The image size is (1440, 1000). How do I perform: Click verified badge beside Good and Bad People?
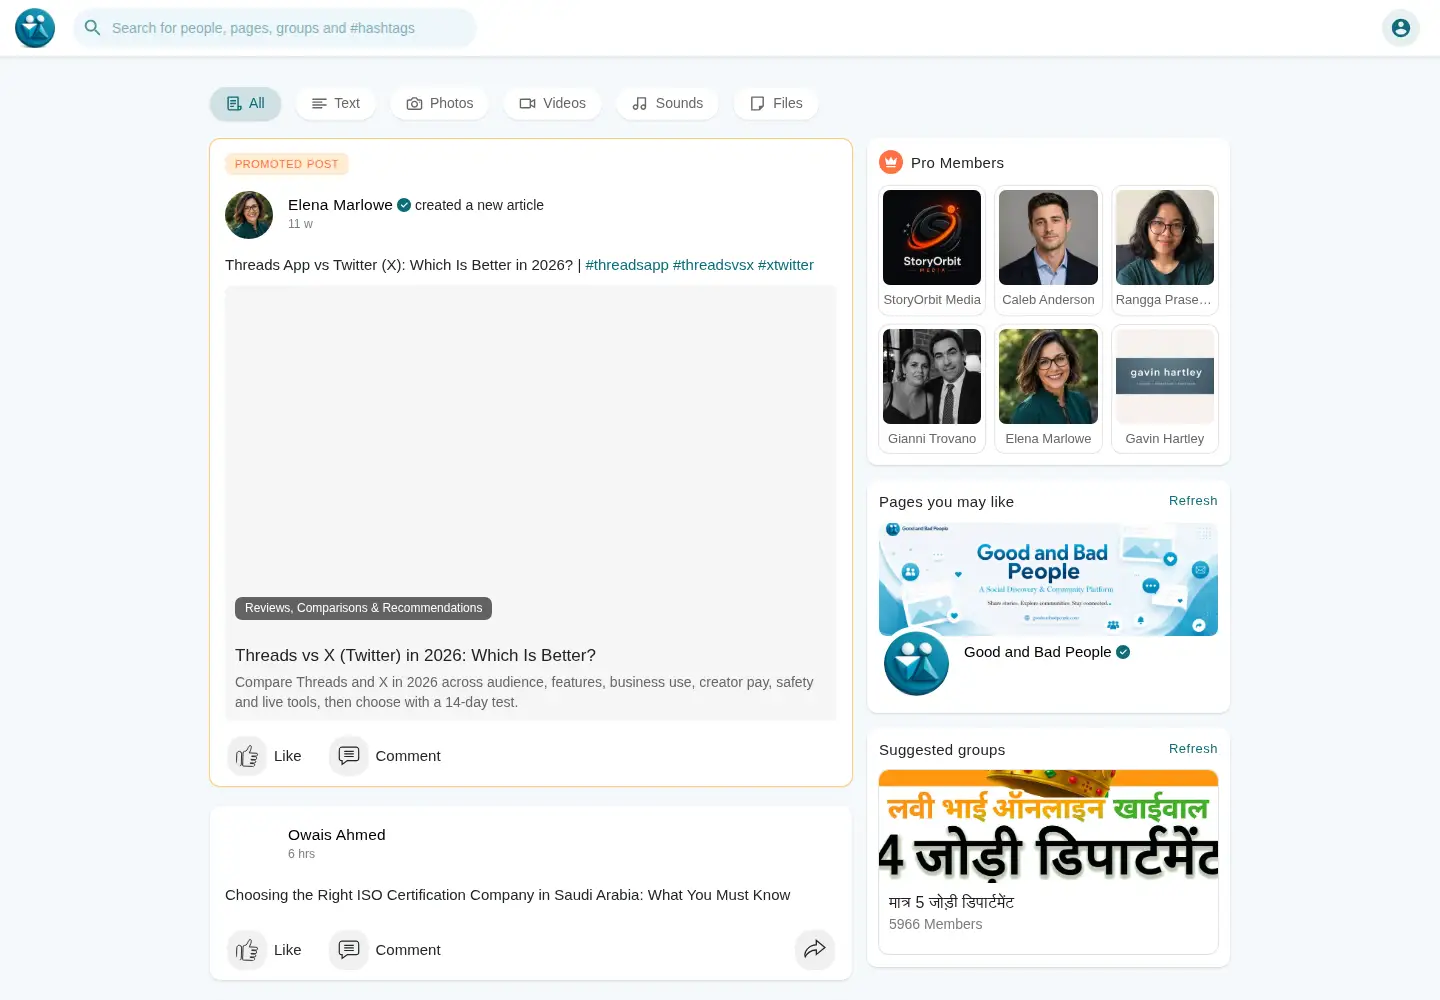coord(1123,652)
